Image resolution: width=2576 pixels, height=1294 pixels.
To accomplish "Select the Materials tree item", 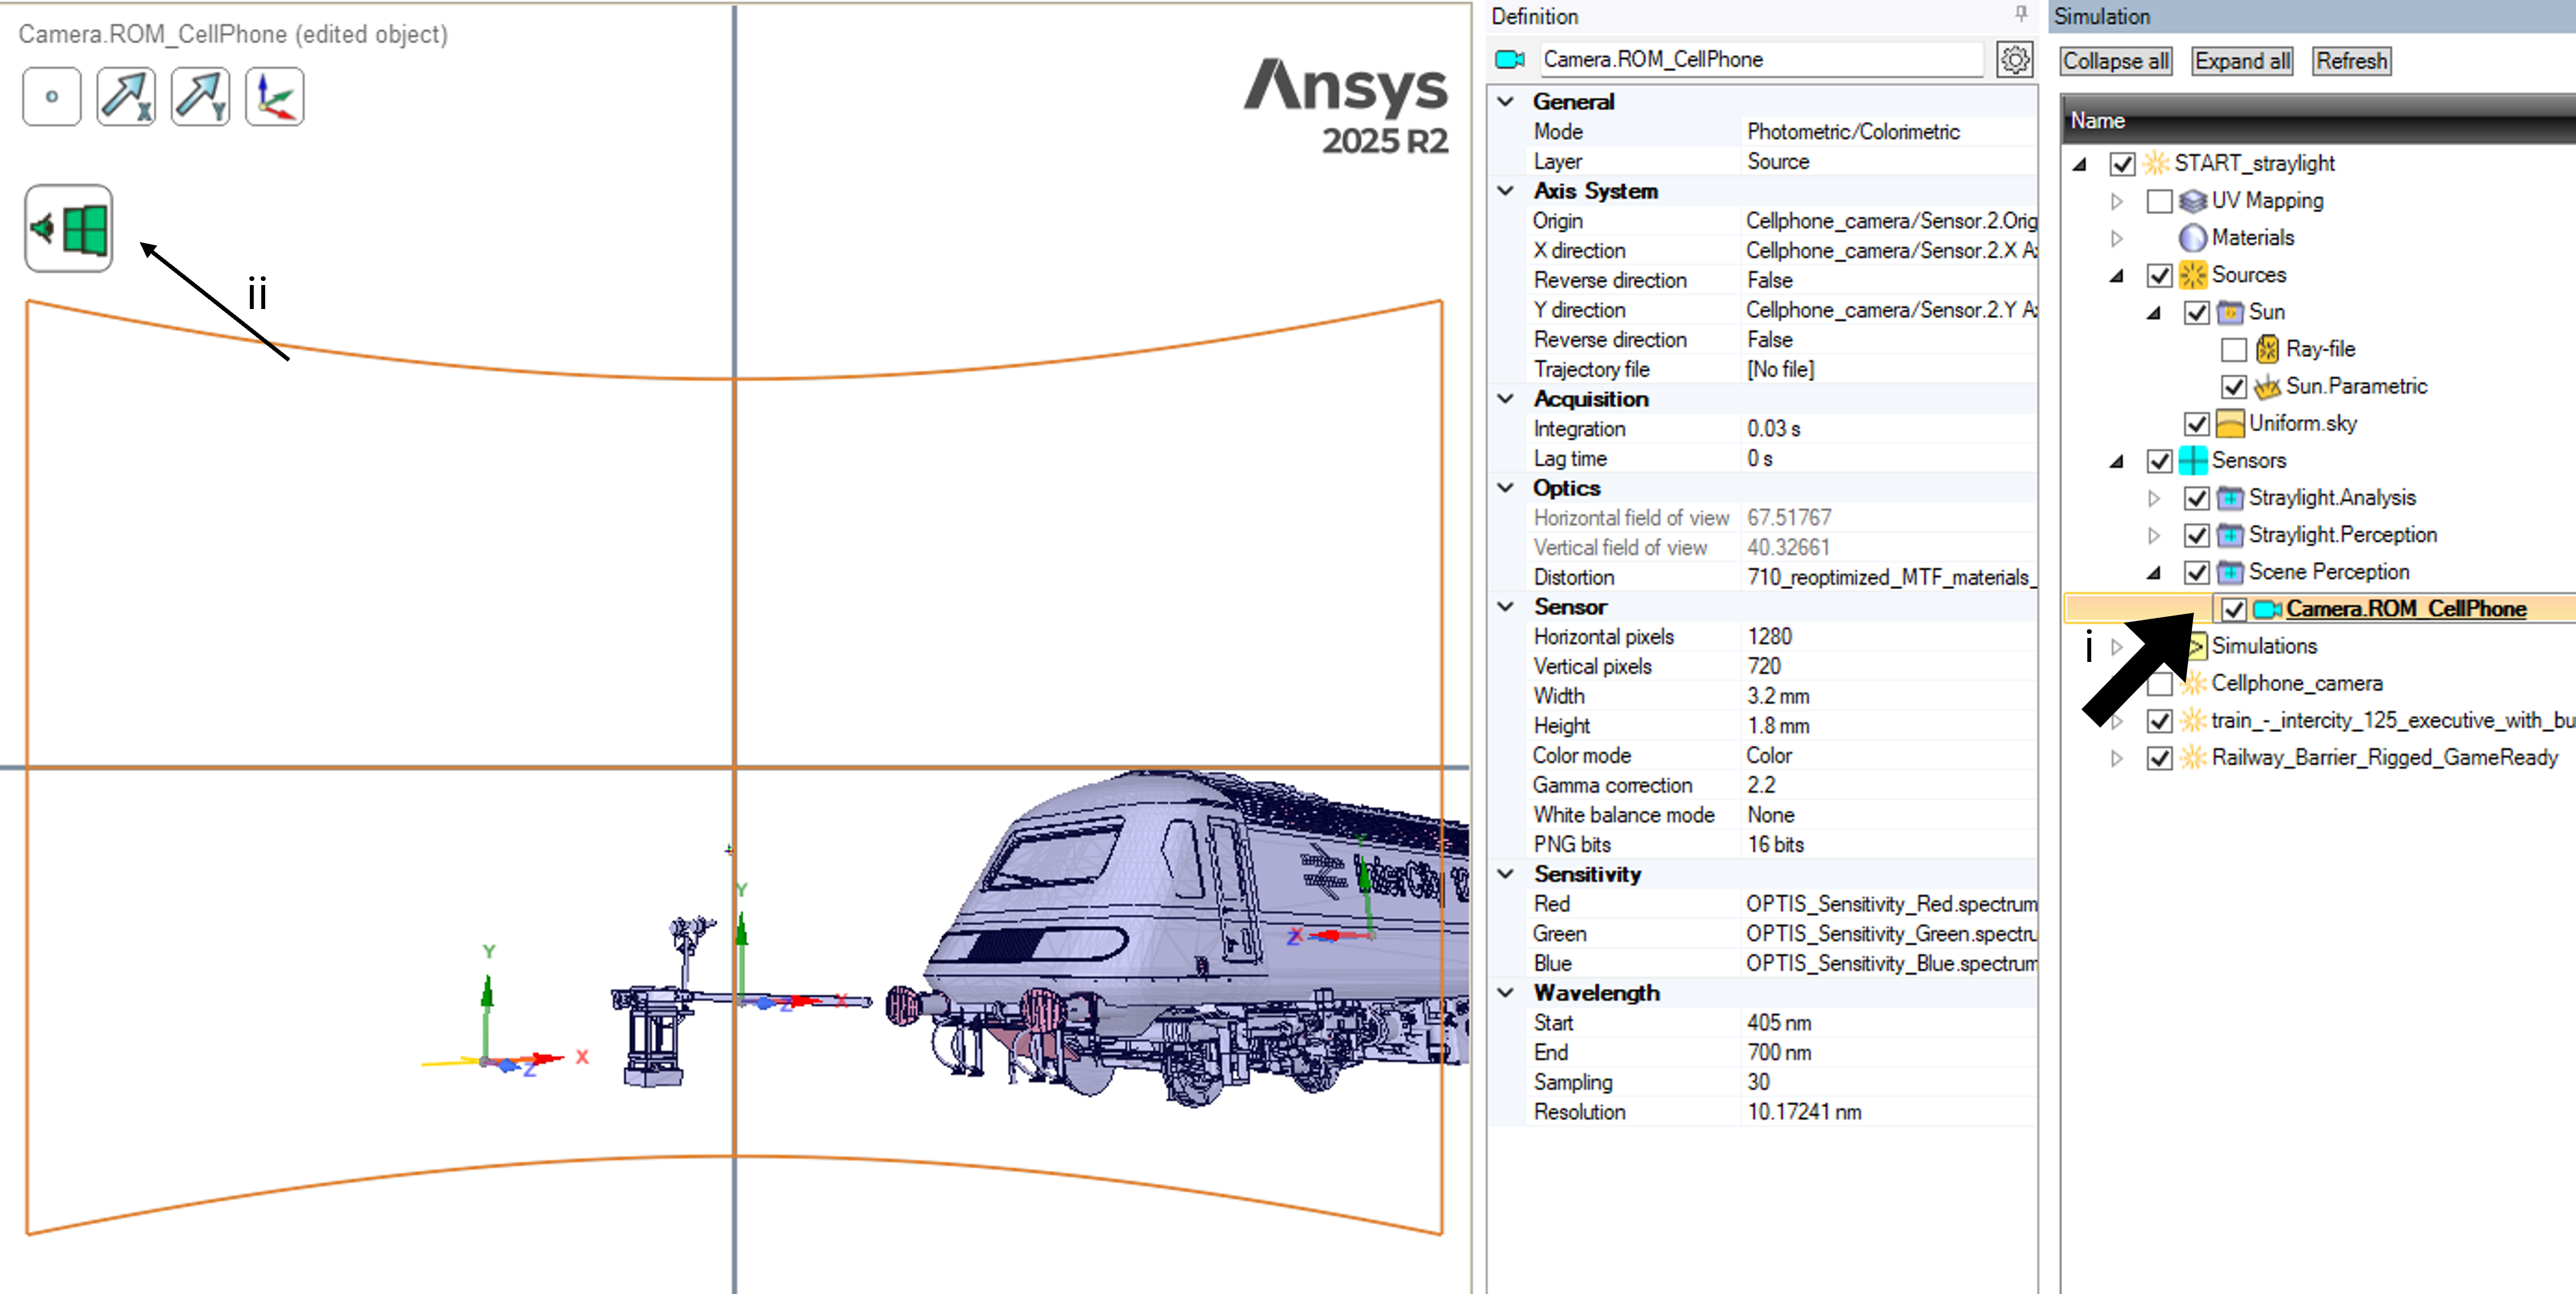I will point(2252,238).
